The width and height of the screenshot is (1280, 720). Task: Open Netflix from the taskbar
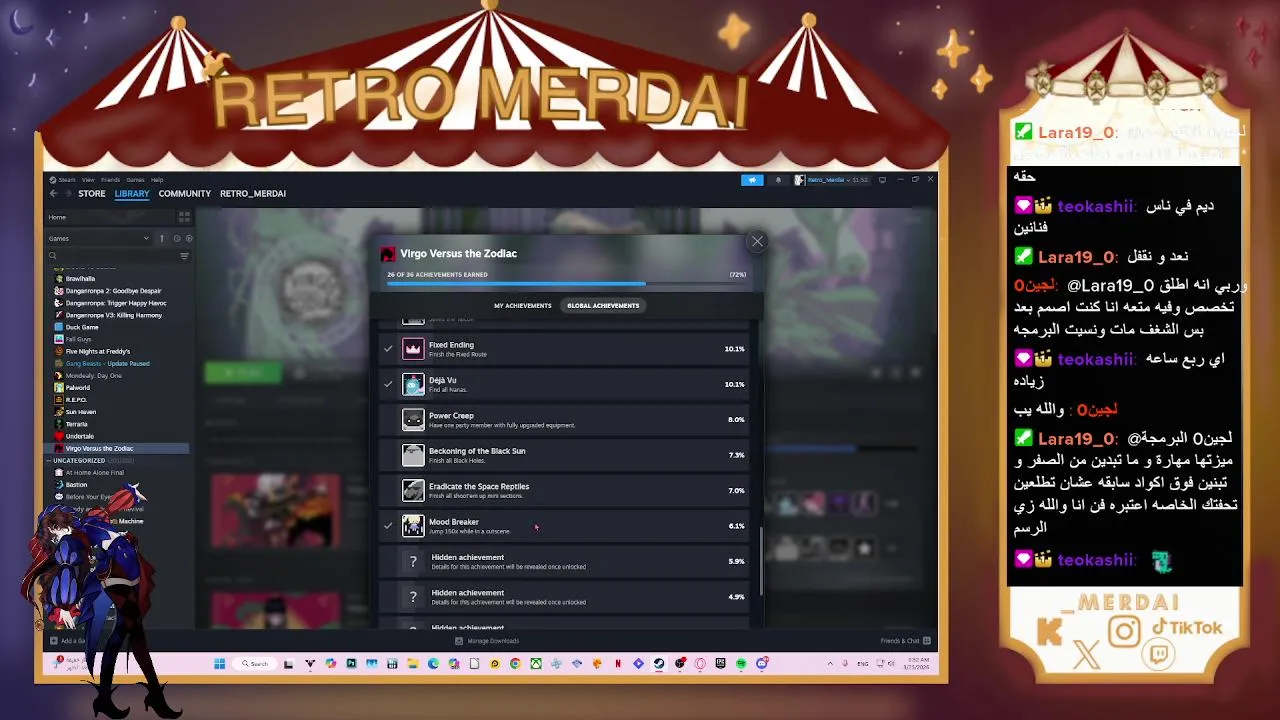point(617,664)
